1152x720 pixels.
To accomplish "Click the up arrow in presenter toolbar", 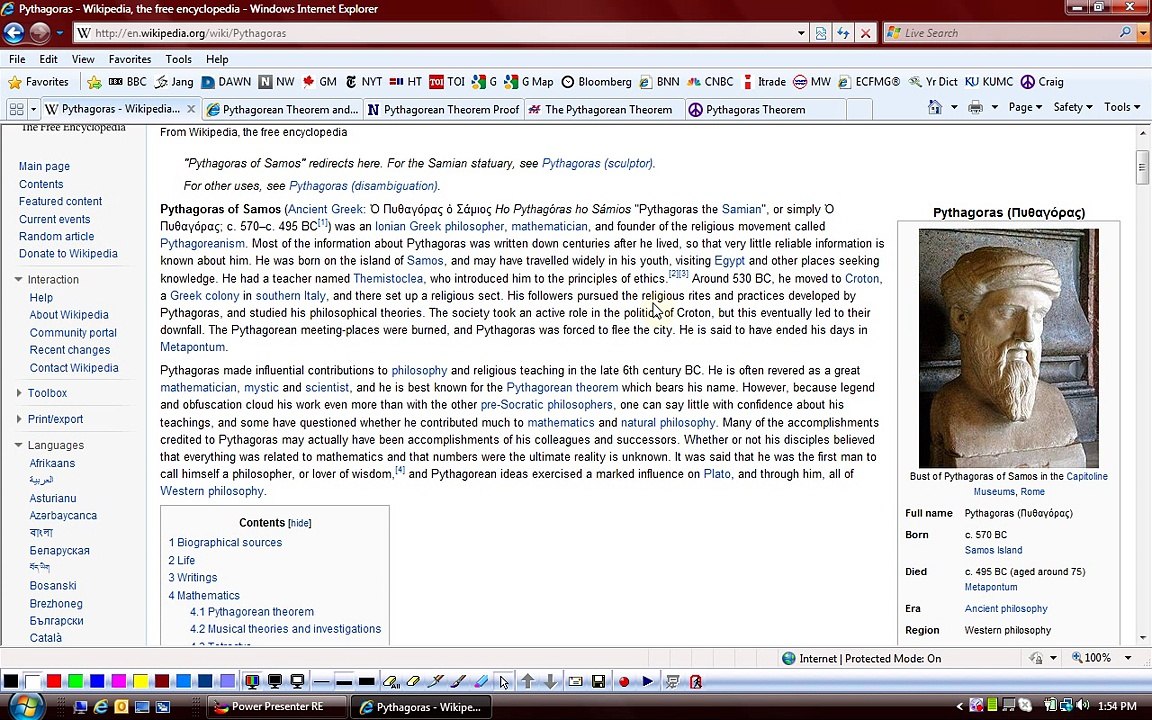I will [x=528, y=682].
